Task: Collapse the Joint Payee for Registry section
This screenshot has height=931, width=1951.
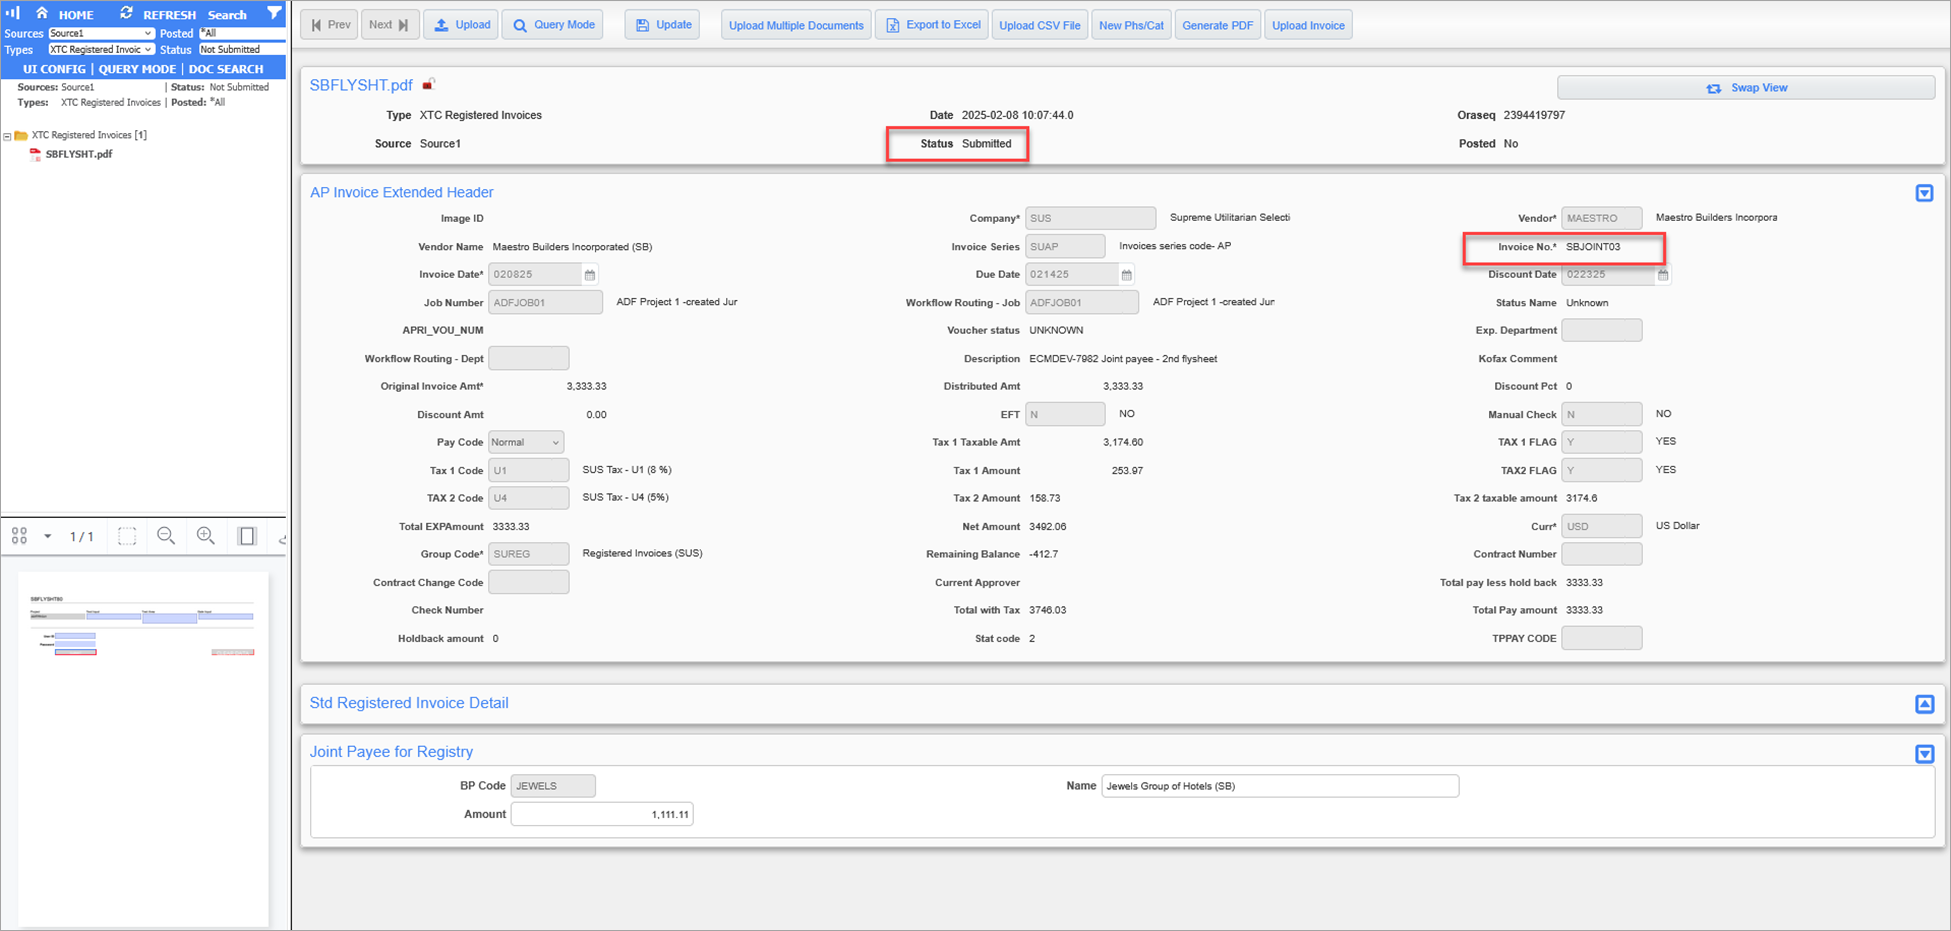Action: (x=1924, y=754)
